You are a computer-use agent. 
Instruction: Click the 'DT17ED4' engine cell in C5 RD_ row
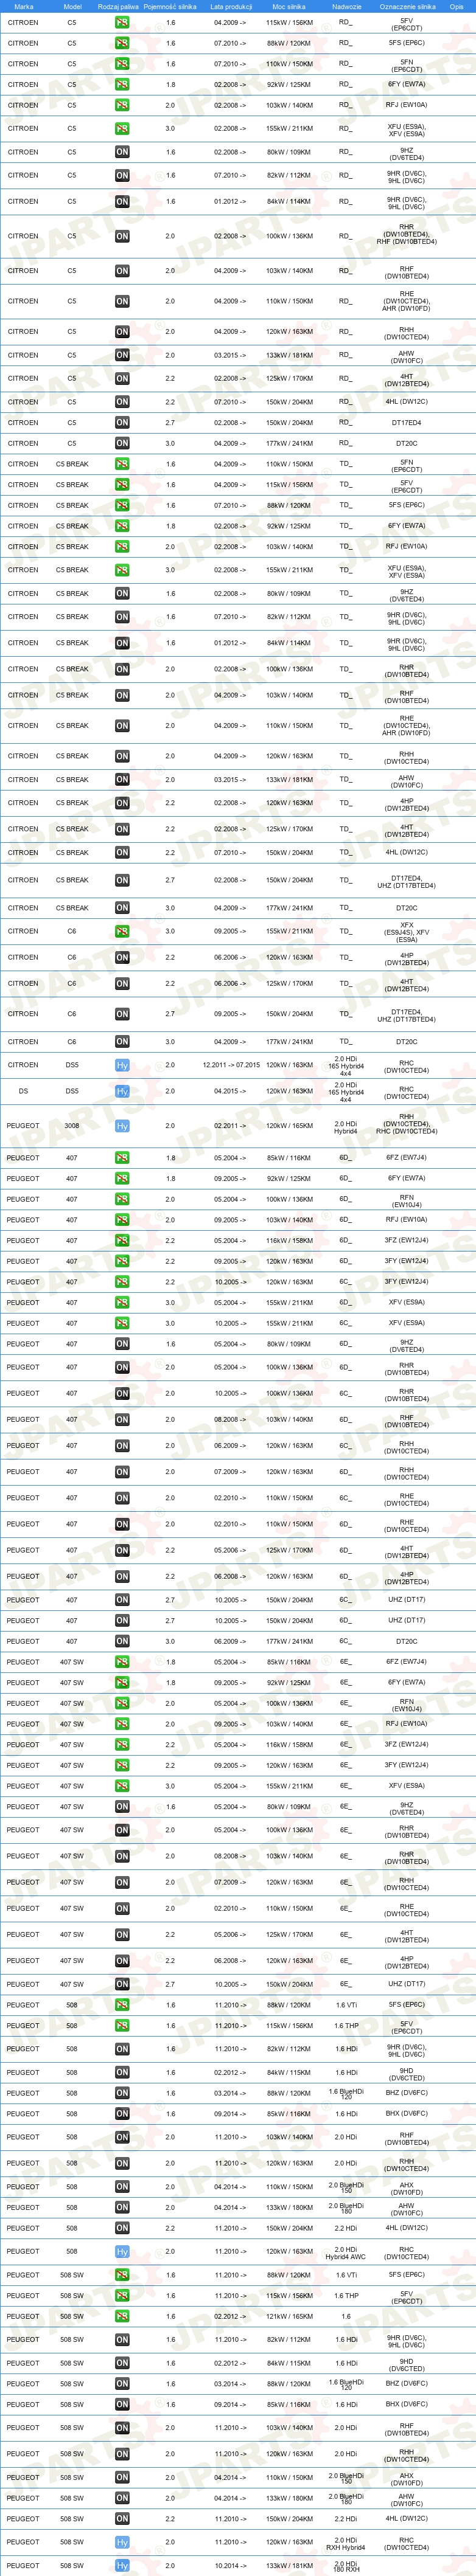[407, 423]
